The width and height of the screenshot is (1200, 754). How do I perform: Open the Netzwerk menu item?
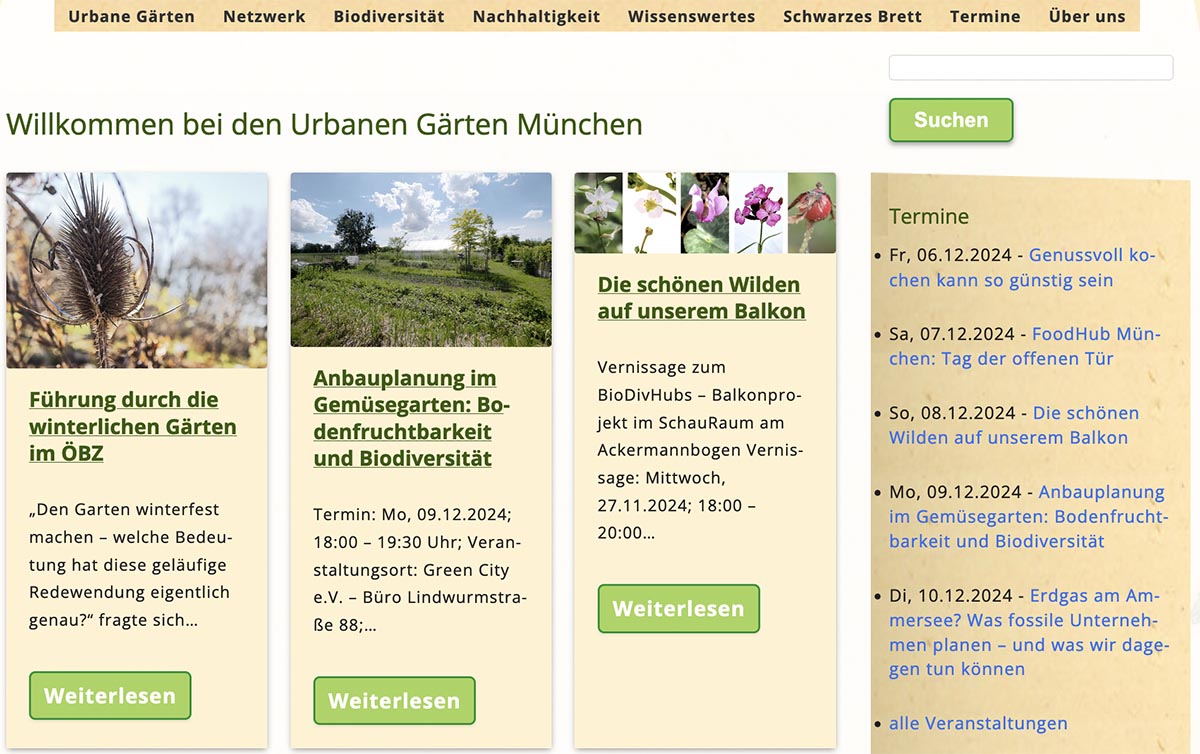point(264,16)
